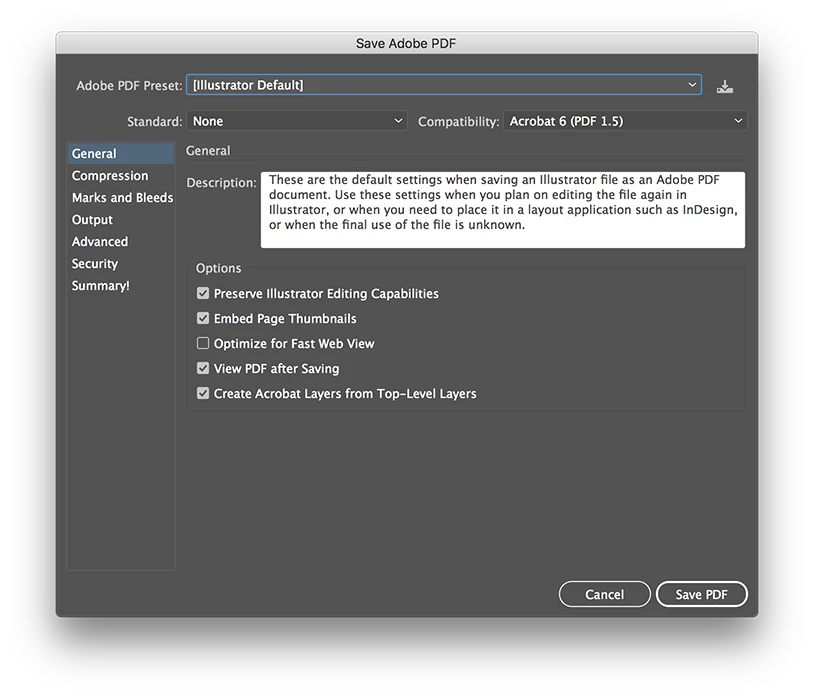Image resolution: width=814 pixels, height=697 pixels.
Task: Click inside the Description text box
Action: [x=503, y=210]
